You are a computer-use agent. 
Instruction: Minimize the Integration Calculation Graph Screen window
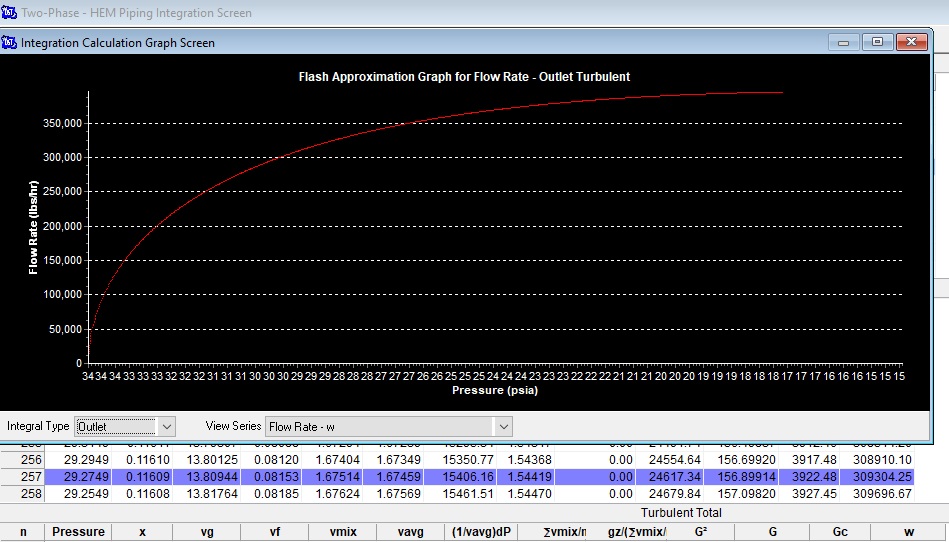(844, 42)
